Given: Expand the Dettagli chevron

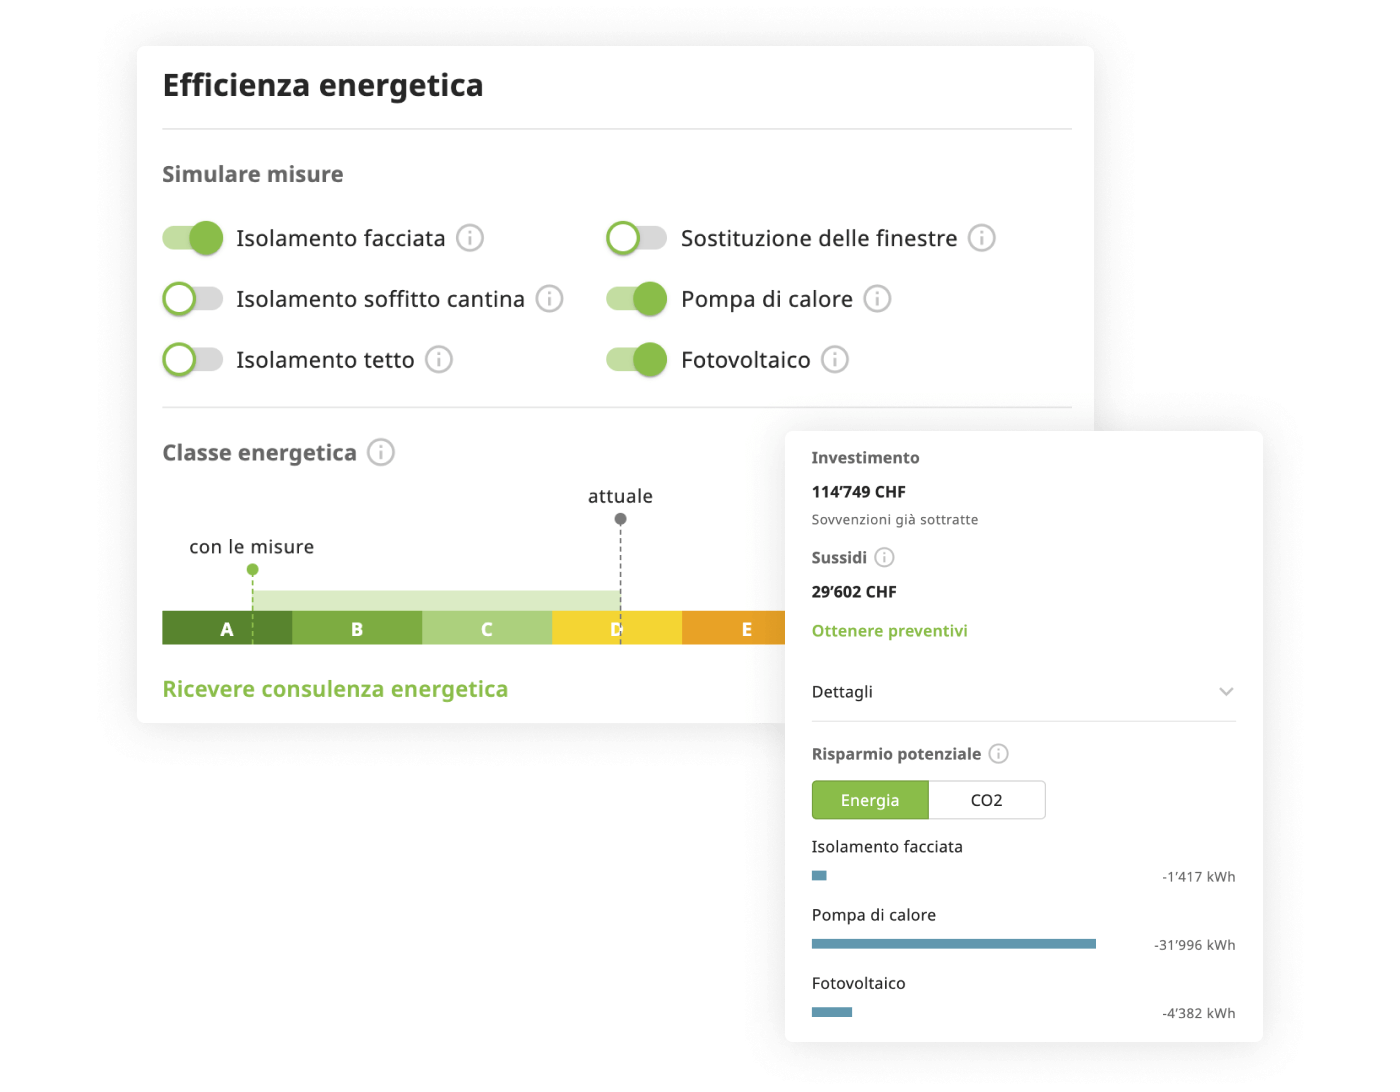Looking at the screenshot, I should coord(1226,692).
